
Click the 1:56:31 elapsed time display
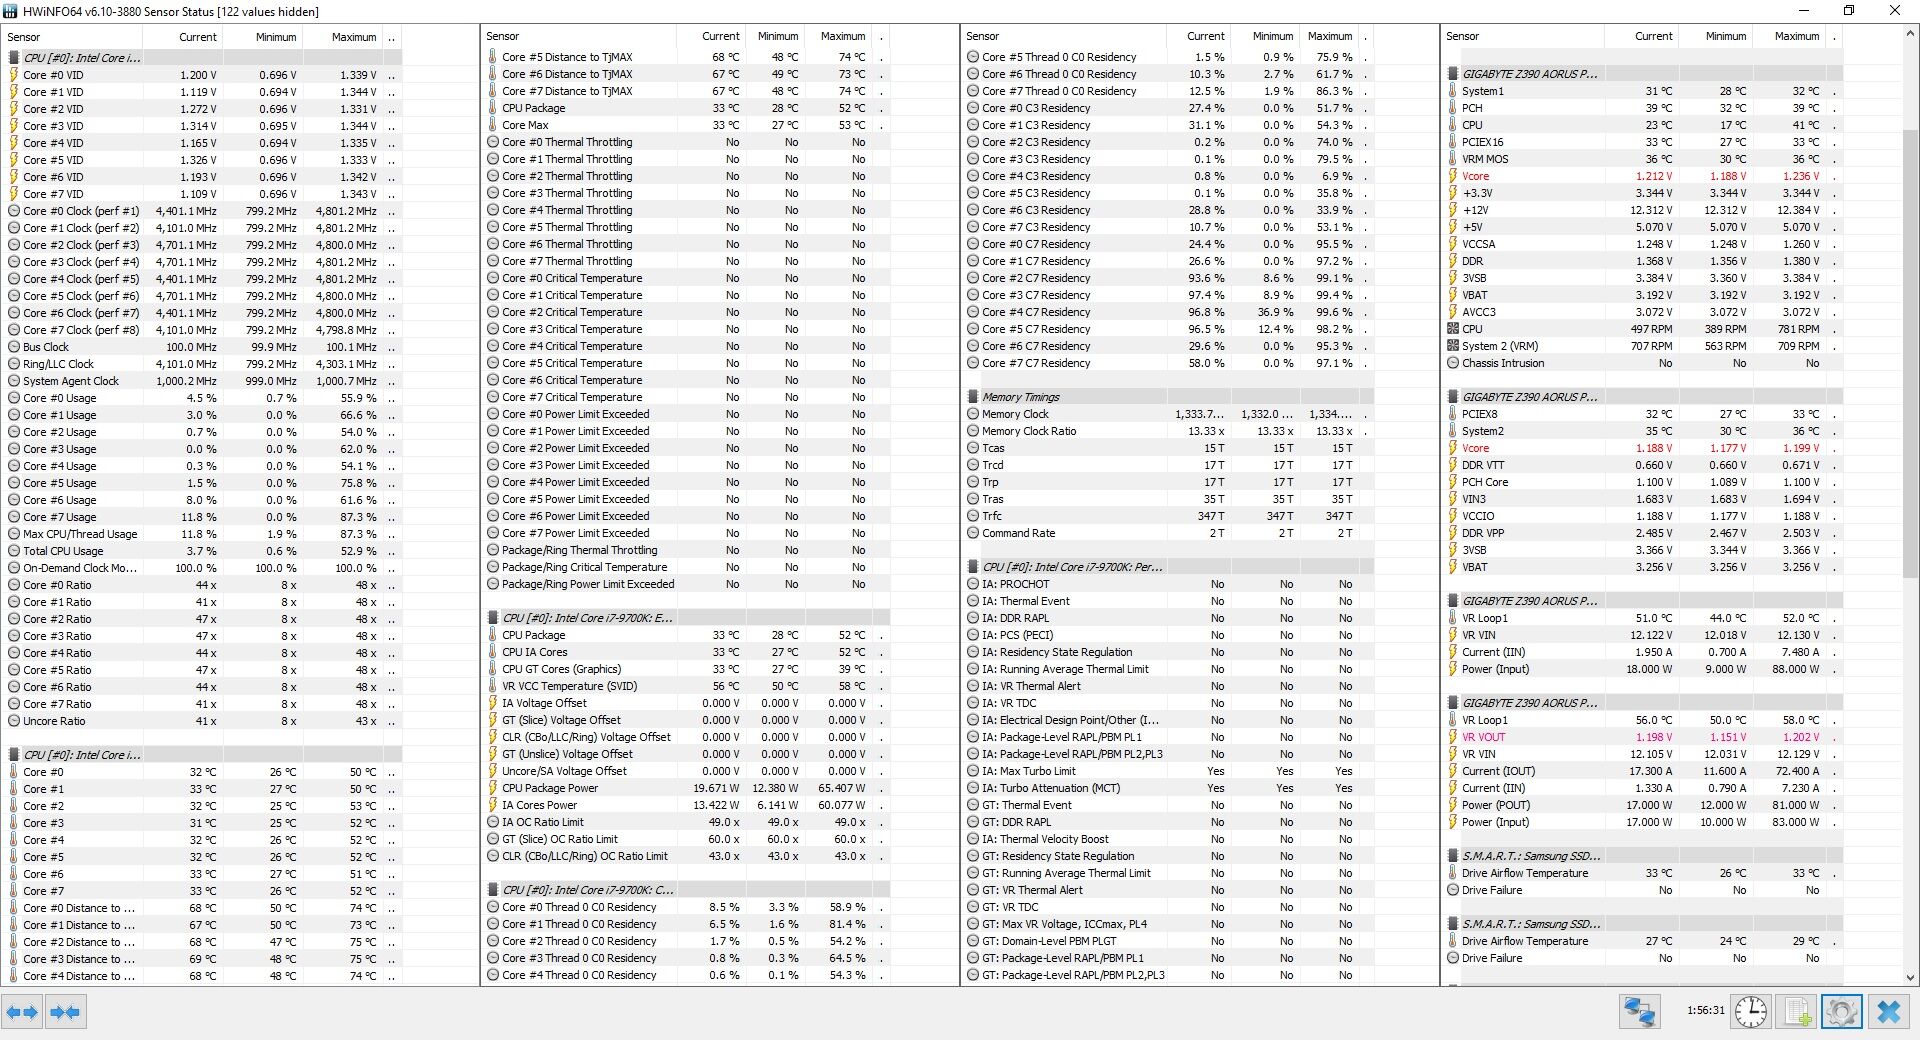click(x=1705, y=1011)
